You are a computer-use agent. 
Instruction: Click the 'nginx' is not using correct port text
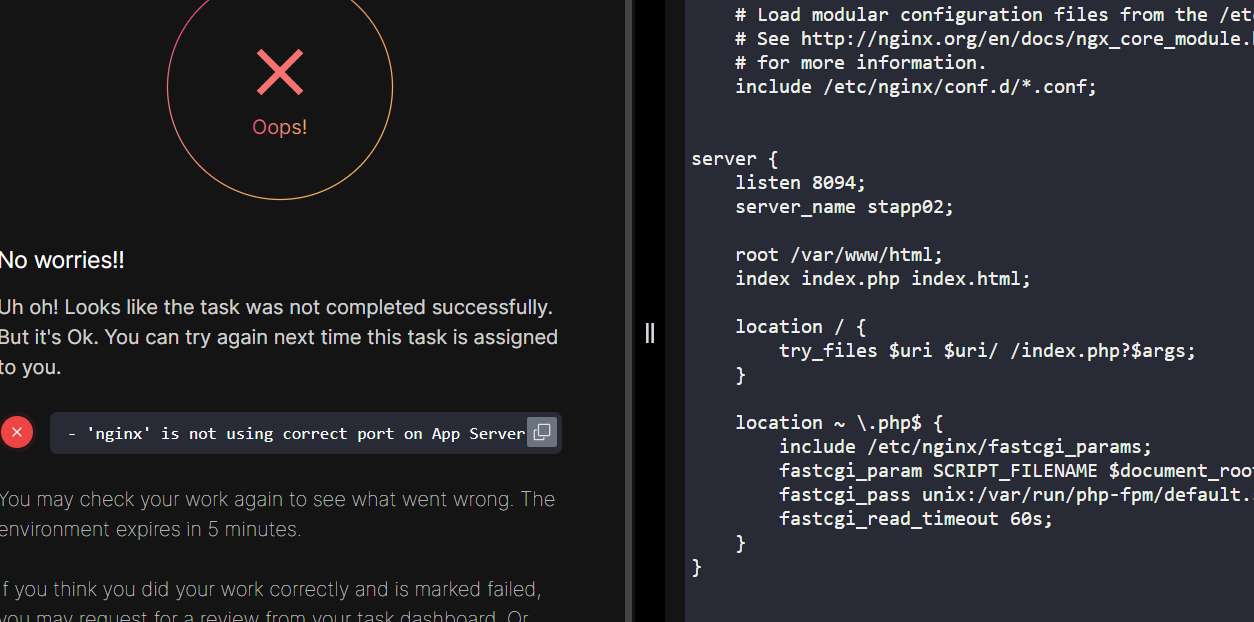[x=295, y=434]
